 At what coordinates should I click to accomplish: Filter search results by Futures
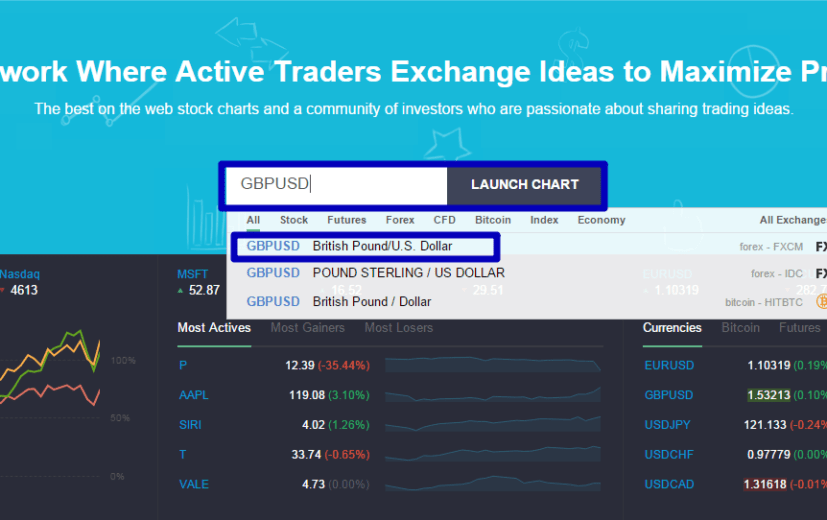[x=347, y=220]
